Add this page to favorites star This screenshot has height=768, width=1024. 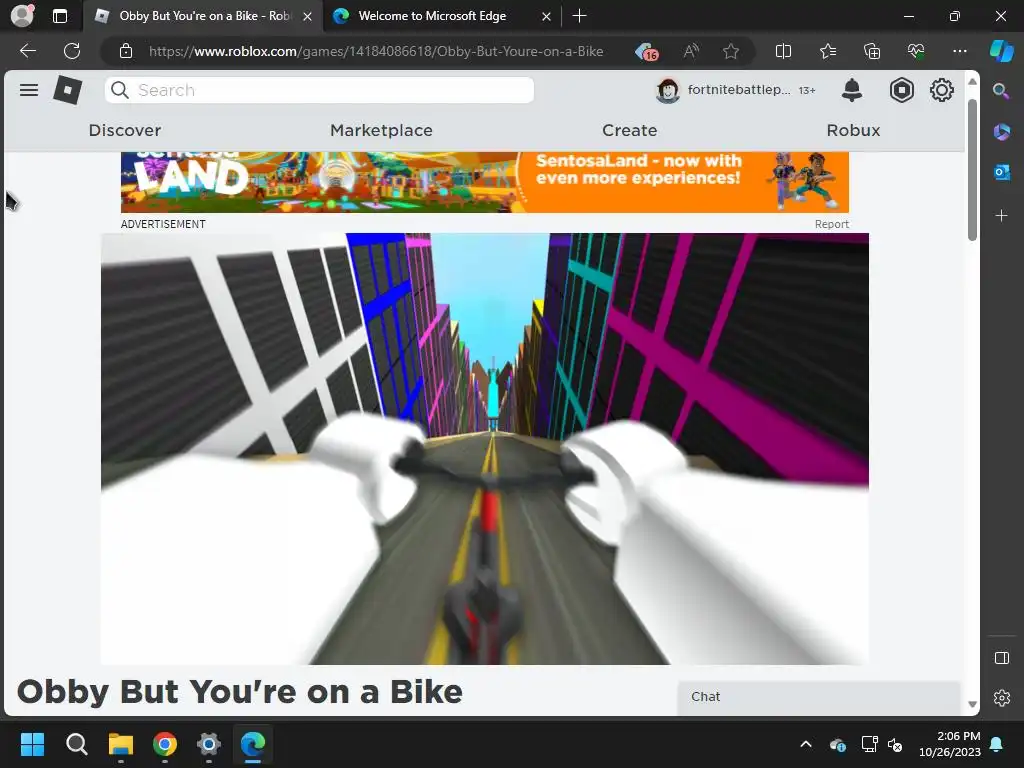(x=731, y=51)
